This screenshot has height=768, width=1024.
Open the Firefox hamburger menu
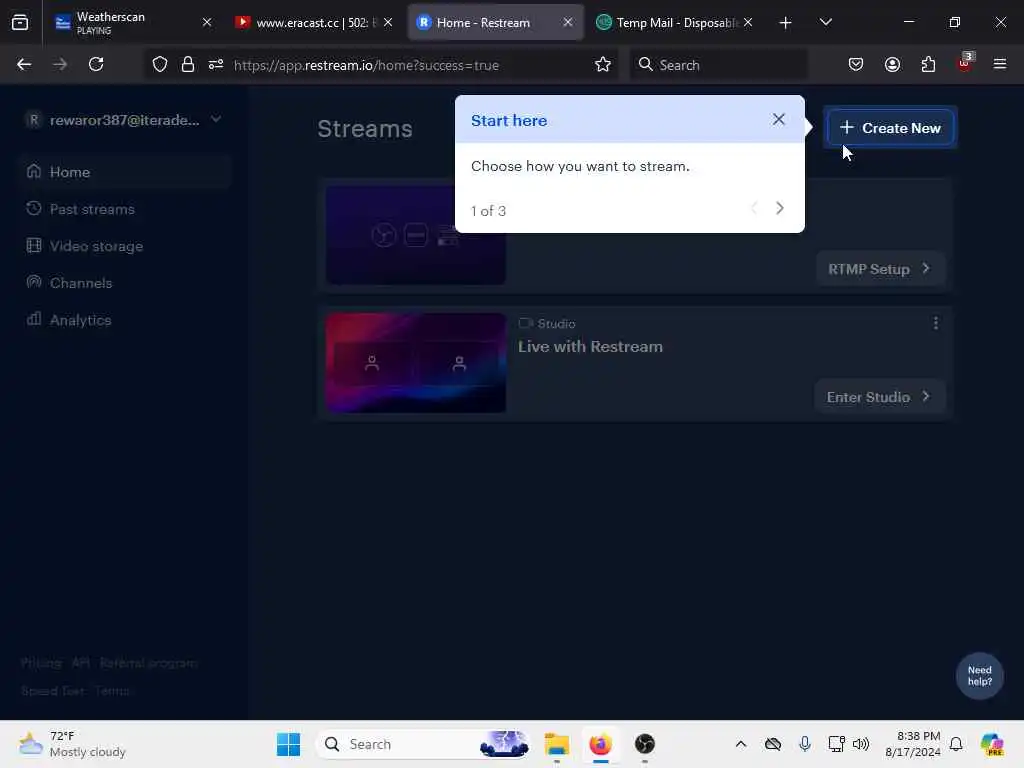pyautogui.click(x=1000, y=64)
